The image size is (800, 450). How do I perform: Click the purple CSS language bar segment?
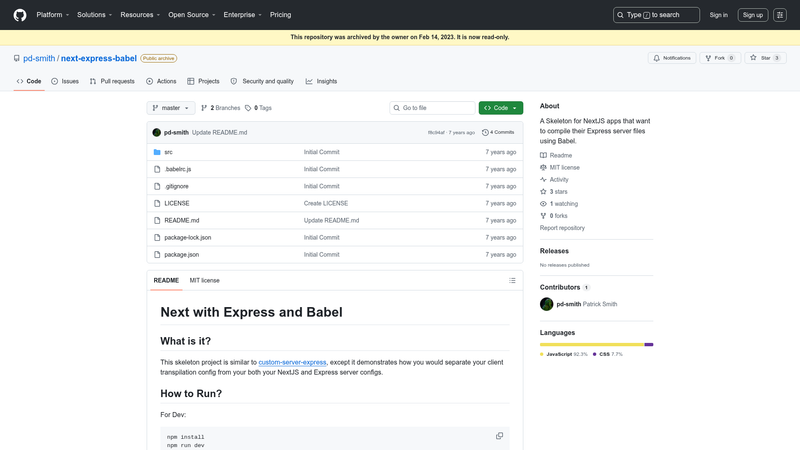pyautogui.click(x=649, y=344)
